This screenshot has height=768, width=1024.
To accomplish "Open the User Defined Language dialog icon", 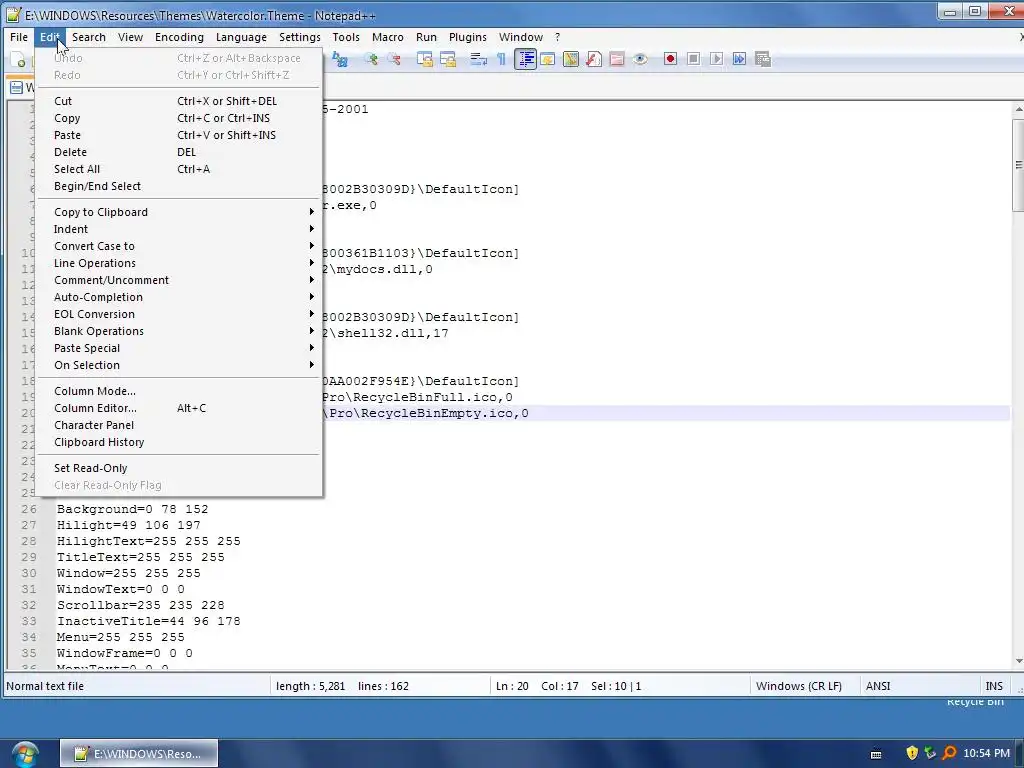I will (x=547, y=59).
